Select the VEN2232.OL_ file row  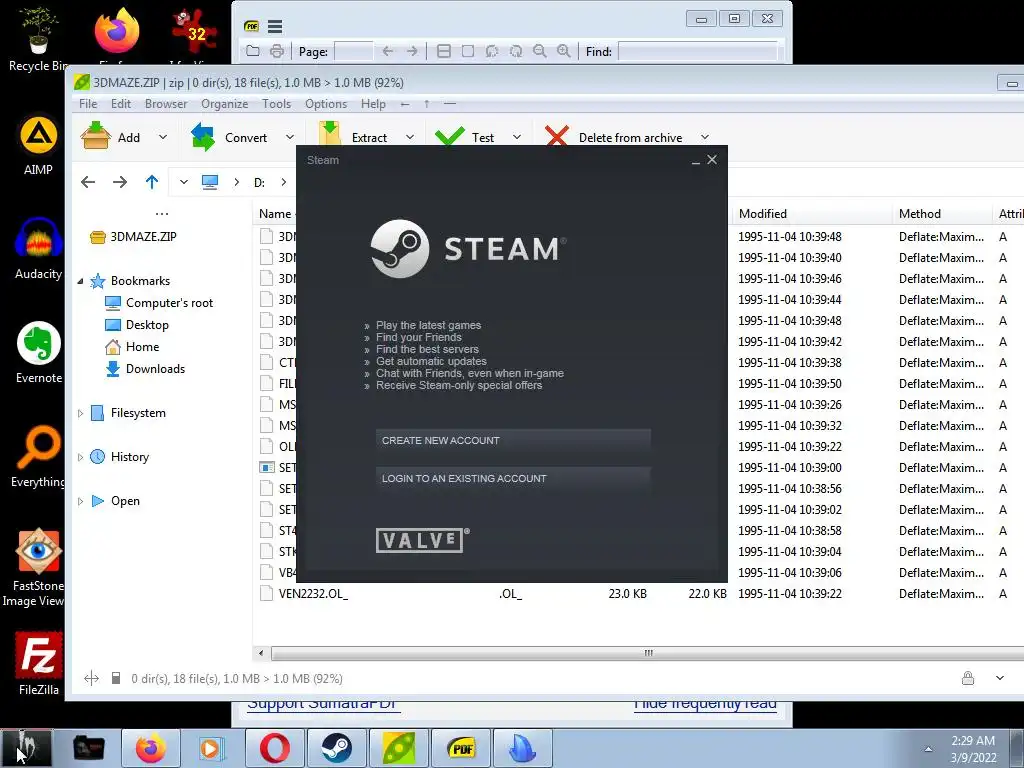(x=637, y=594)
